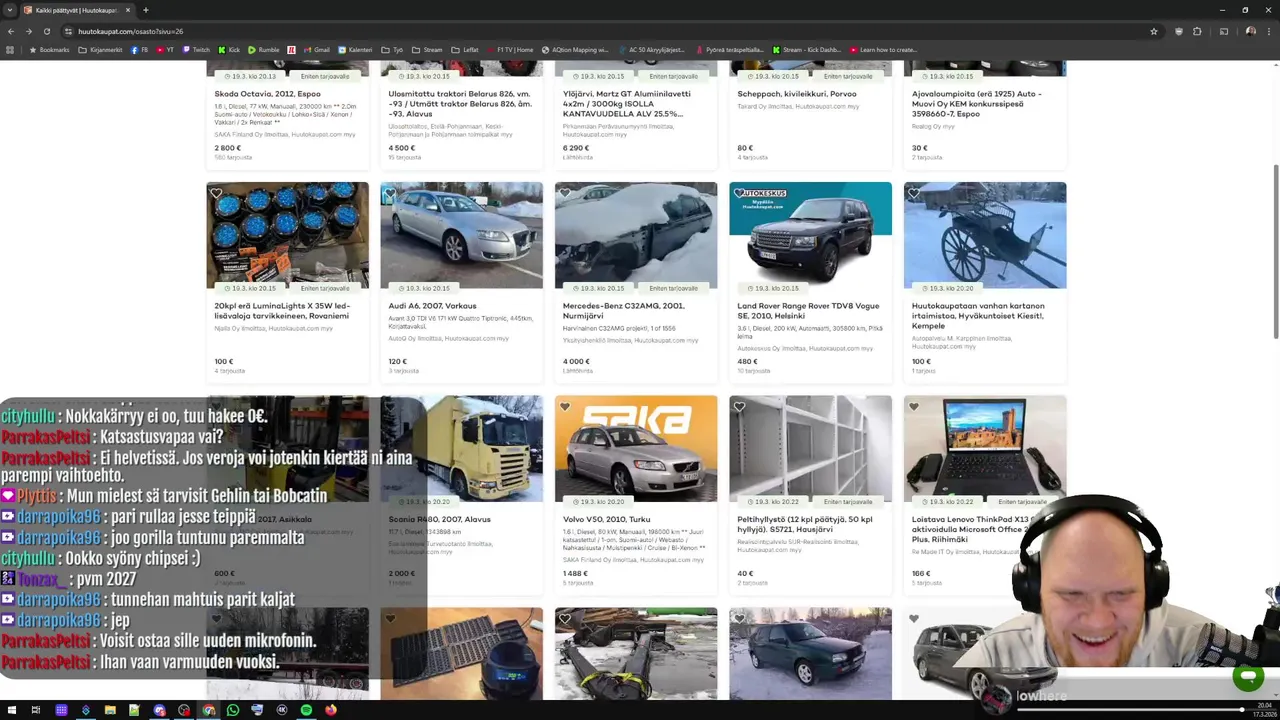This screenshot has height=720, width=1280.
Task: Open the Scheppach kivileikkuri Porvoo listing
Action: click(796, 94)
